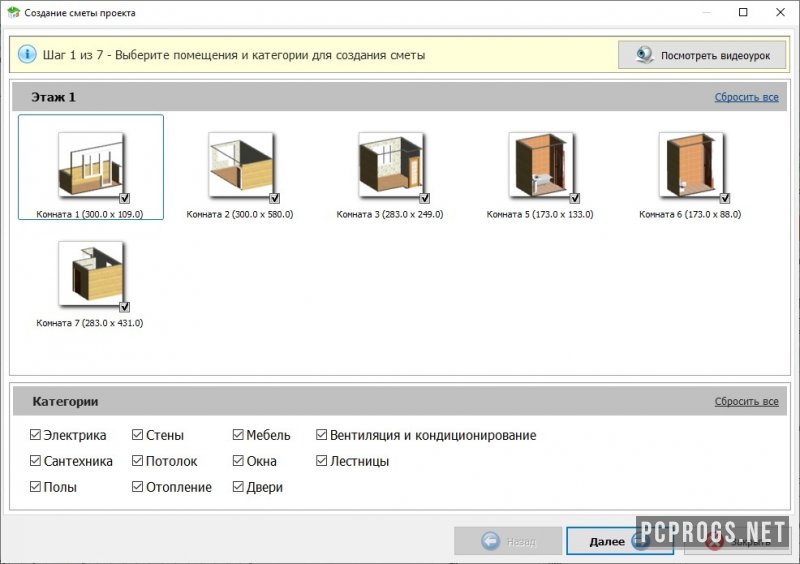Select the Комната 5 room thumbnail
Image resolution: width=800 pixels, height=564 pixels.
[x=541, y=164]
